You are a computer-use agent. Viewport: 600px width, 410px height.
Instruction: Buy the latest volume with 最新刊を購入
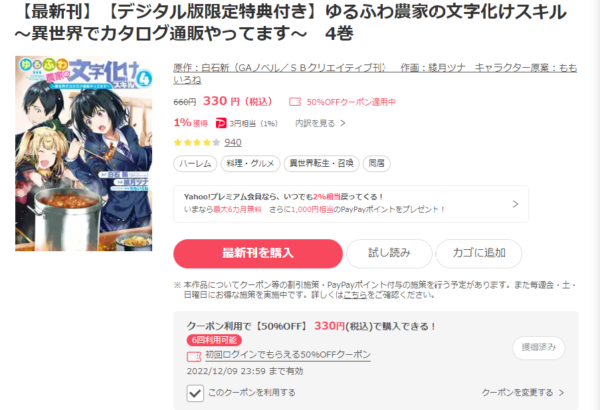pos(258,253)
